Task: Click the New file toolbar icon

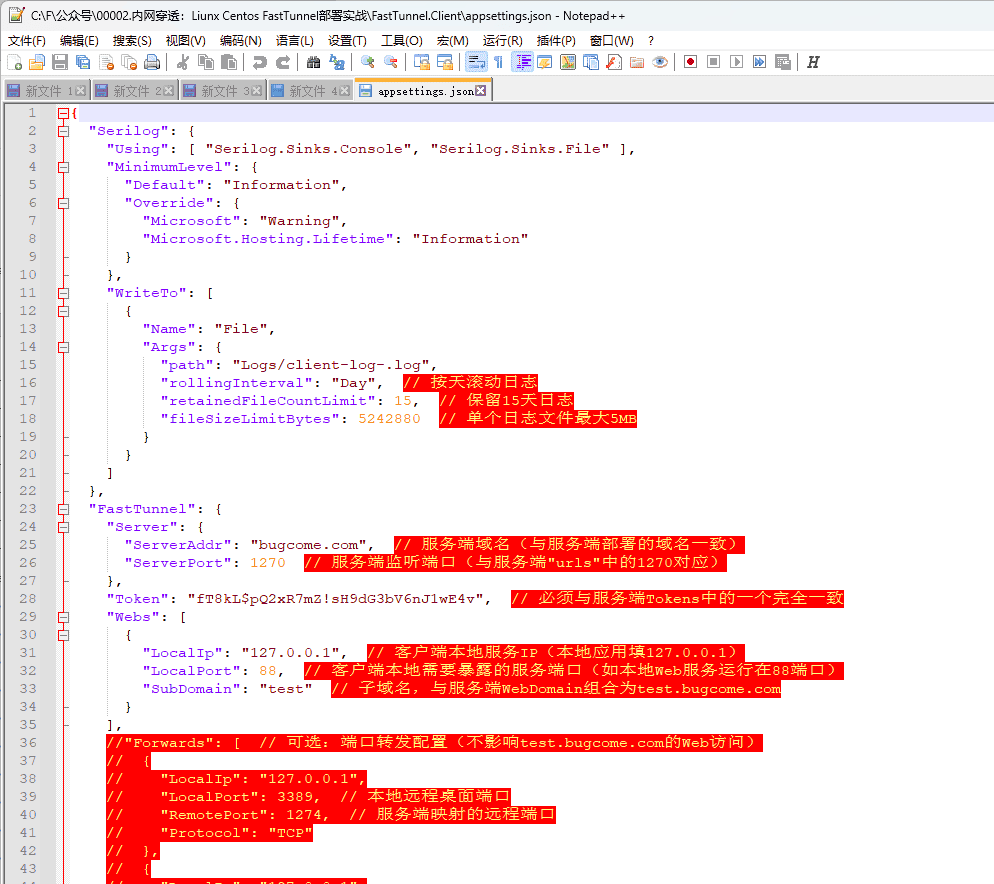Action: click(x=14, y=62)
